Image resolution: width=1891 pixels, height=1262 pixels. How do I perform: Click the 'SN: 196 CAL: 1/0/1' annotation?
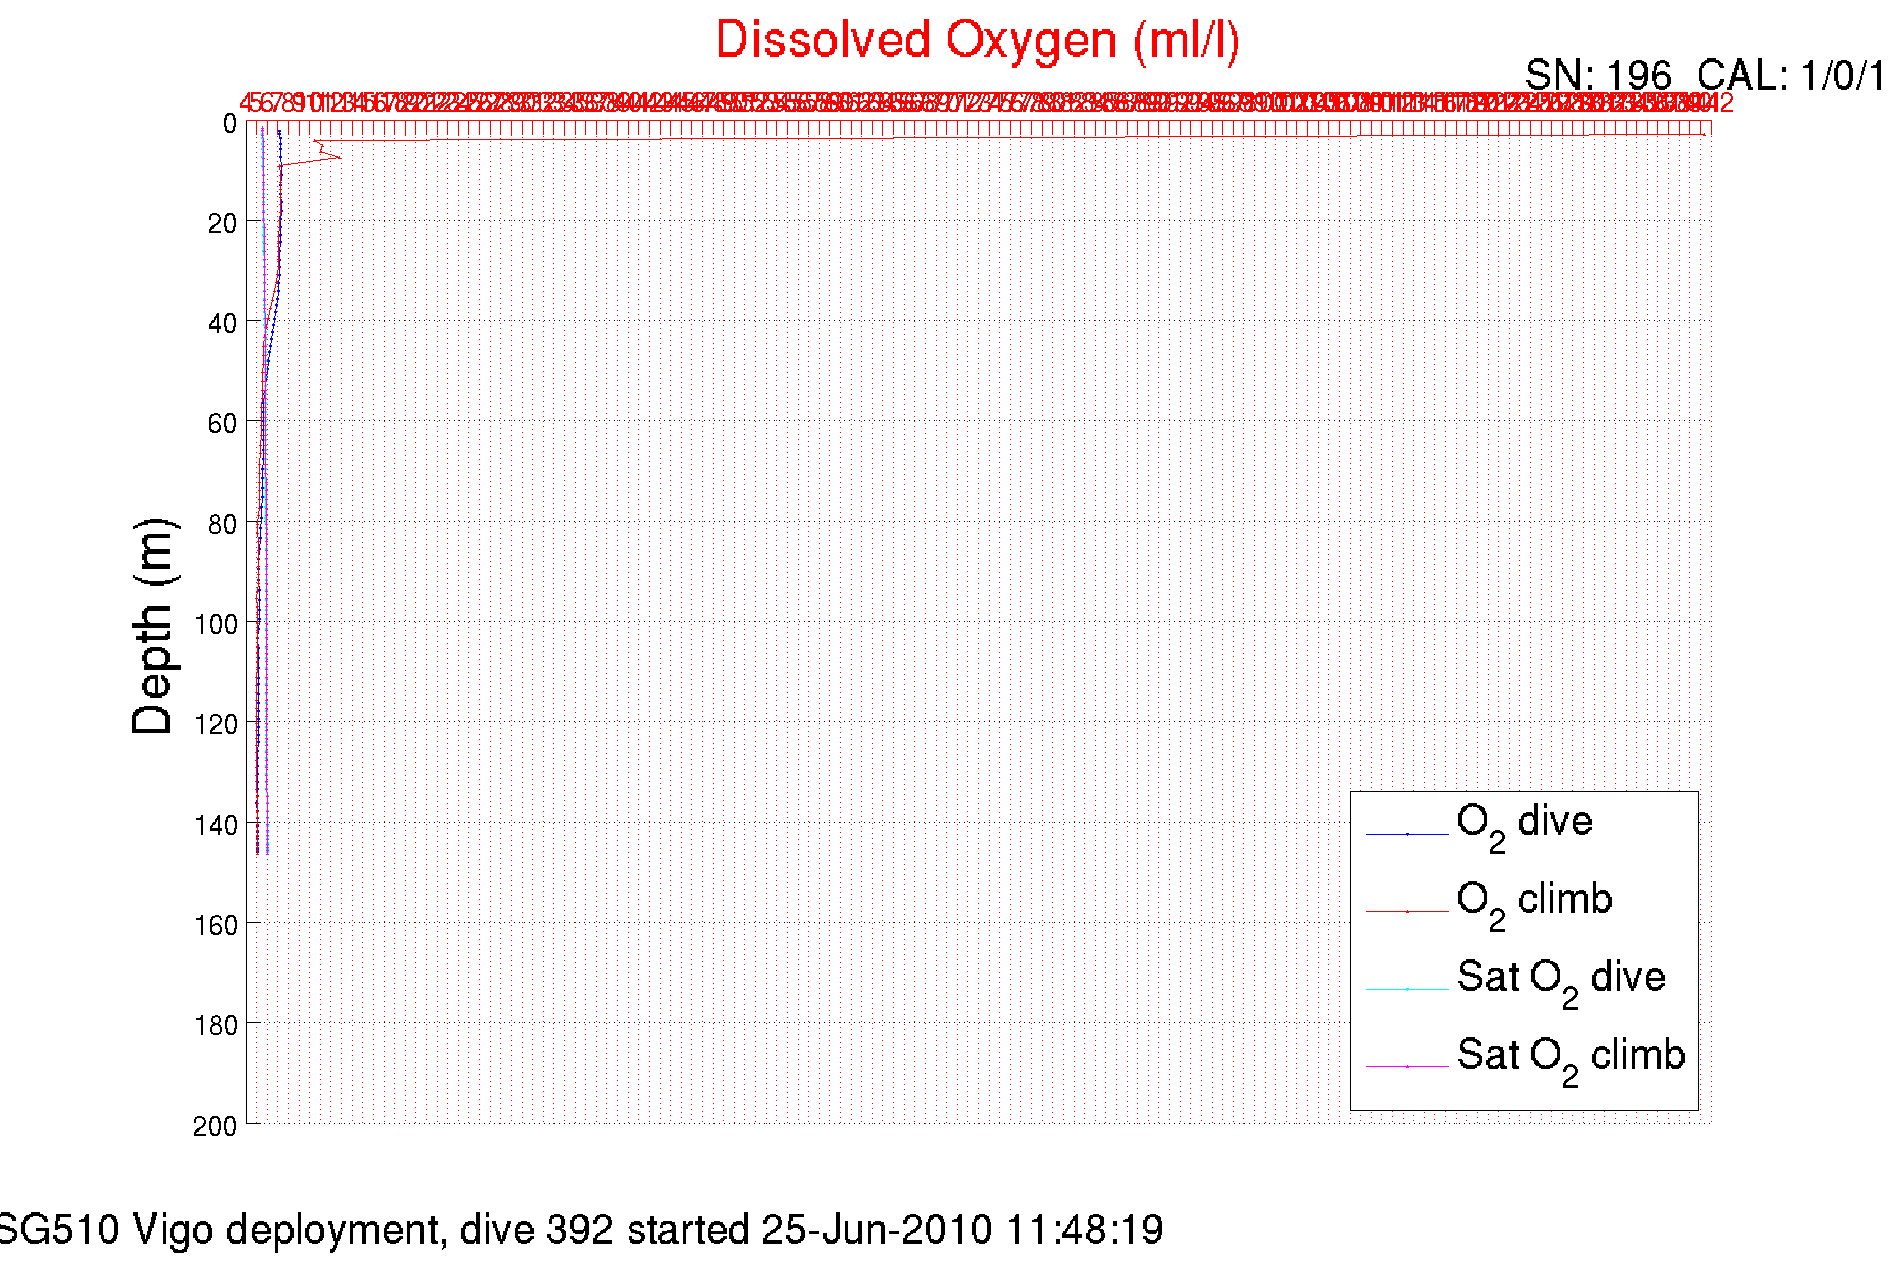tap(1706, 75)
